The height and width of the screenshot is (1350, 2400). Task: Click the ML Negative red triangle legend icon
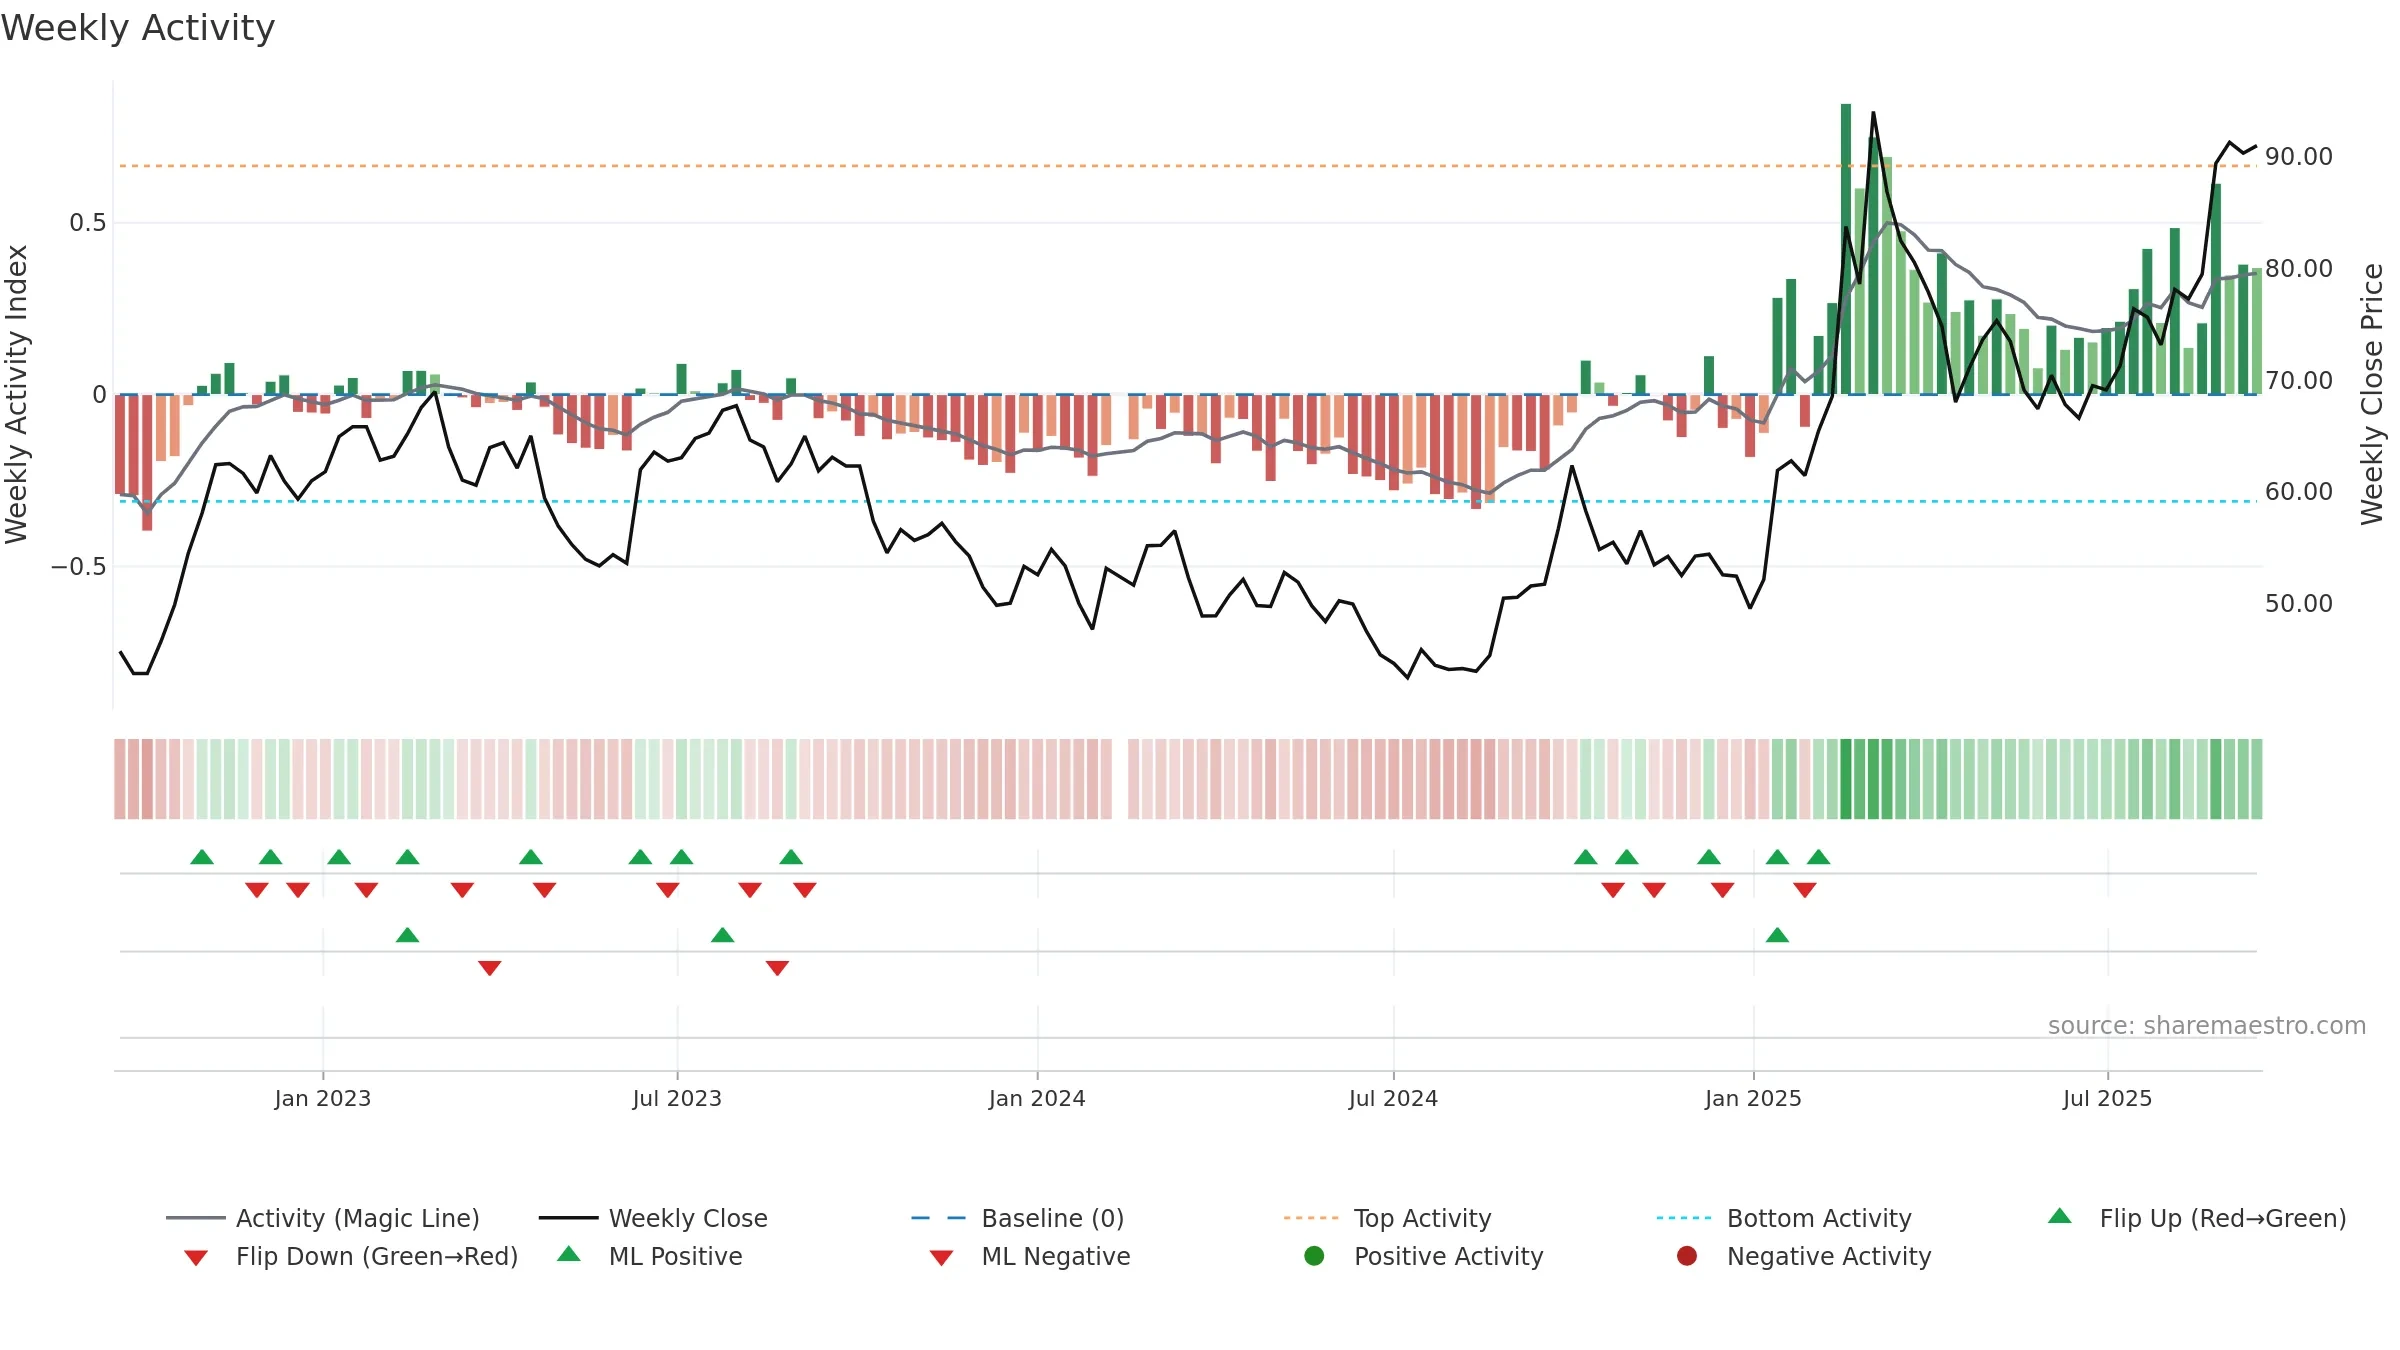941,1258
